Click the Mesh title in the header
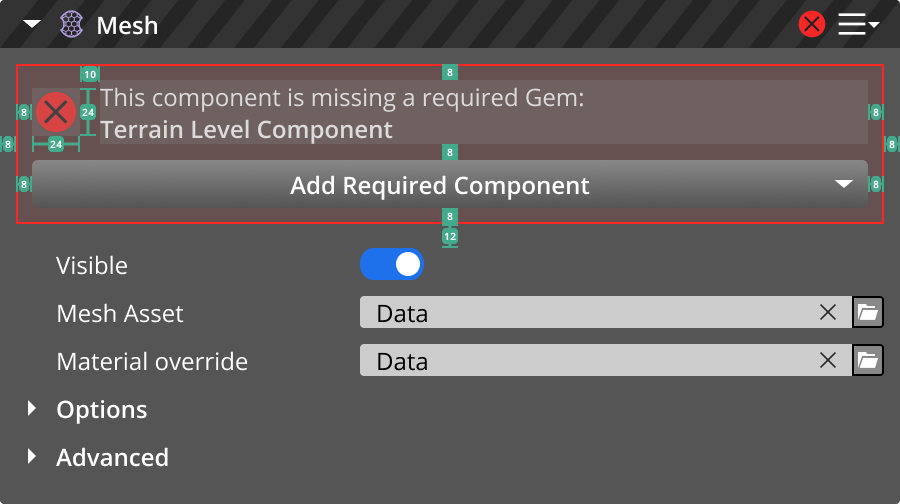 (127, 25)
